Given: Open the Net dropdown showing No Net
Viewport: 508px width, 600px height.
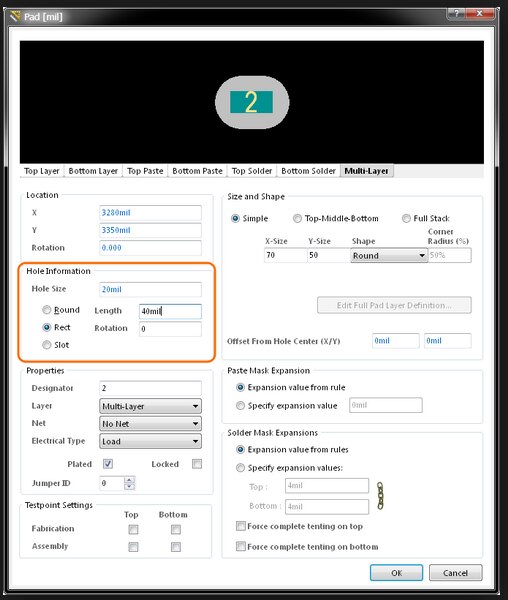Looking at the screenshot, I should [x=150, y=424].
